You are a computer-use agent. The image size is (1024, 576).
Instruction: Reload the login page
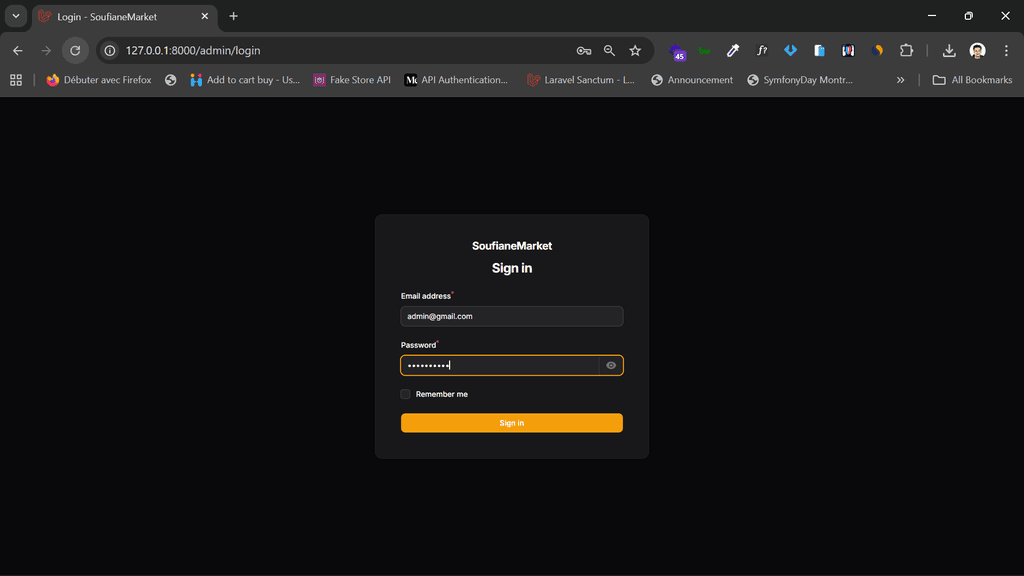(x=75, y=50)
